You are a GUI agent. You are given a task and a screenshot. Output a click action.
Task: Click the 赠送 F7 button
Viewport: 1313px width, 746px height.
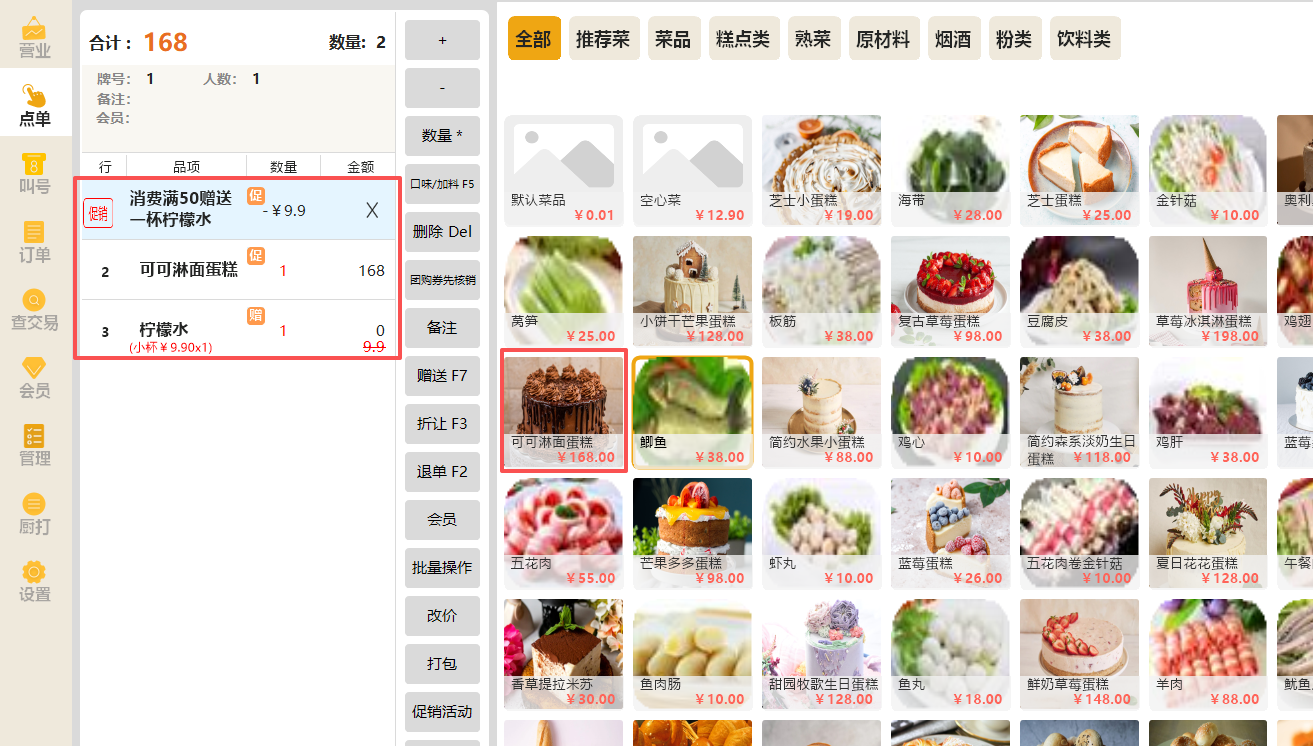point(442,376)
